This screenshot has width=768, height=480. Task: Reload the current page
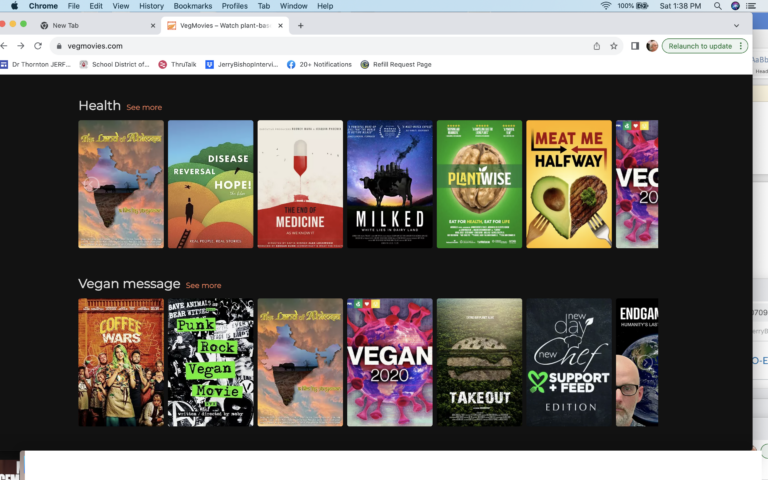[x=38, y=46]
